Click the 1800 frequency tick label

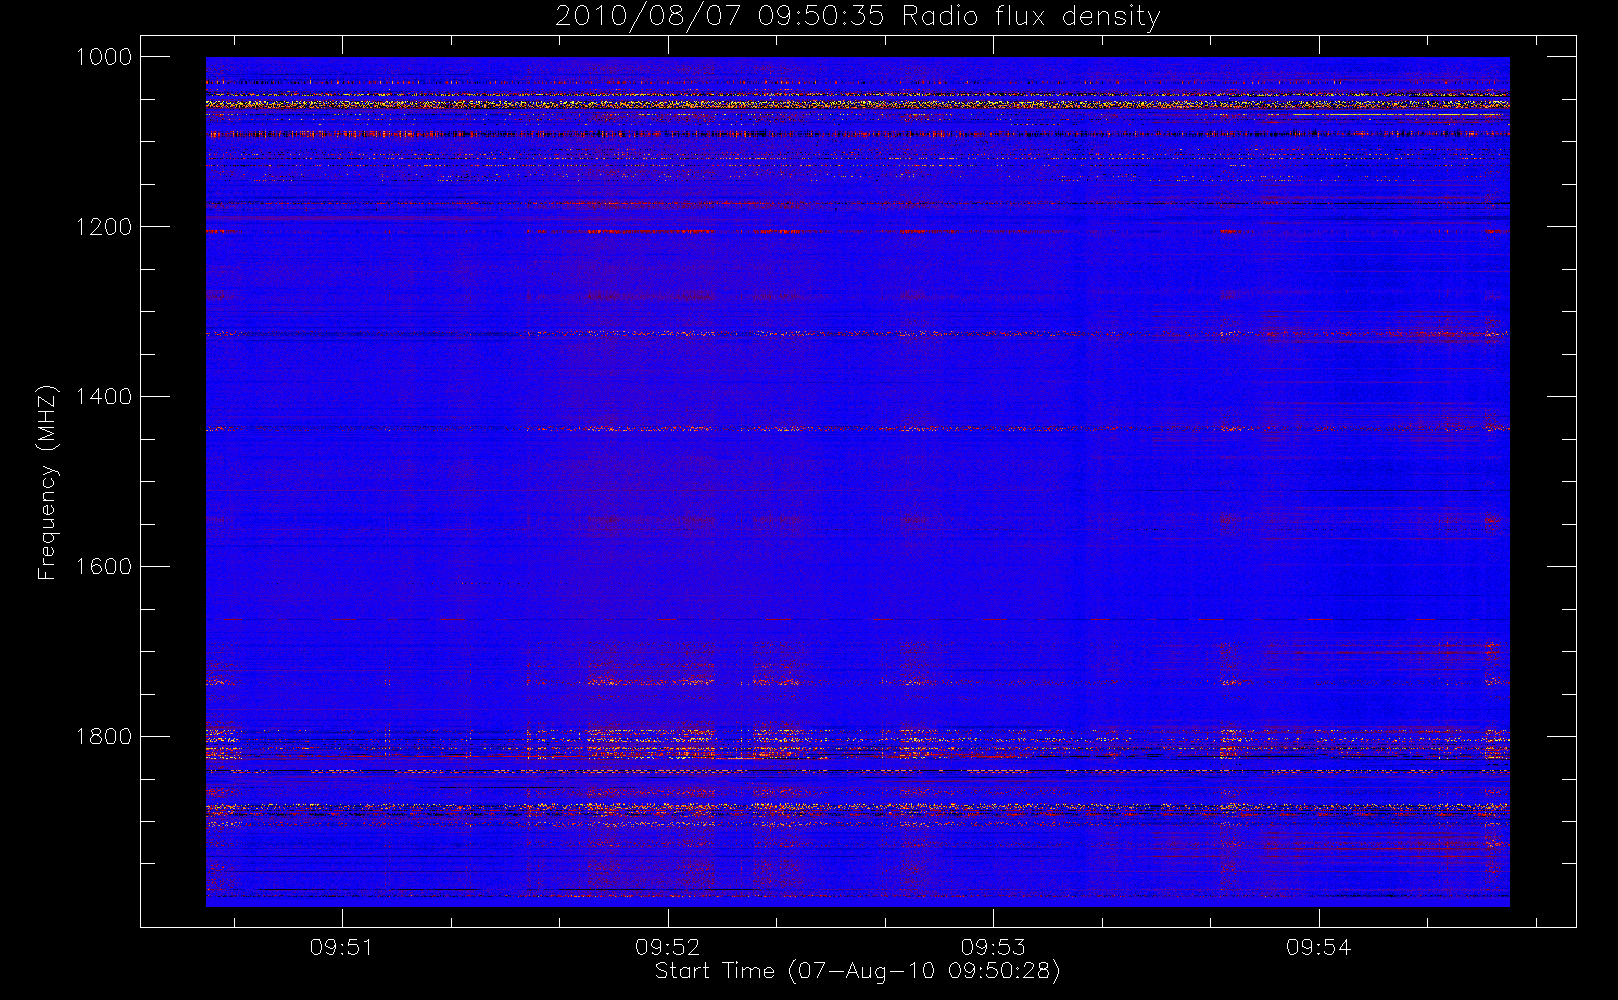[x=104, y=737]
